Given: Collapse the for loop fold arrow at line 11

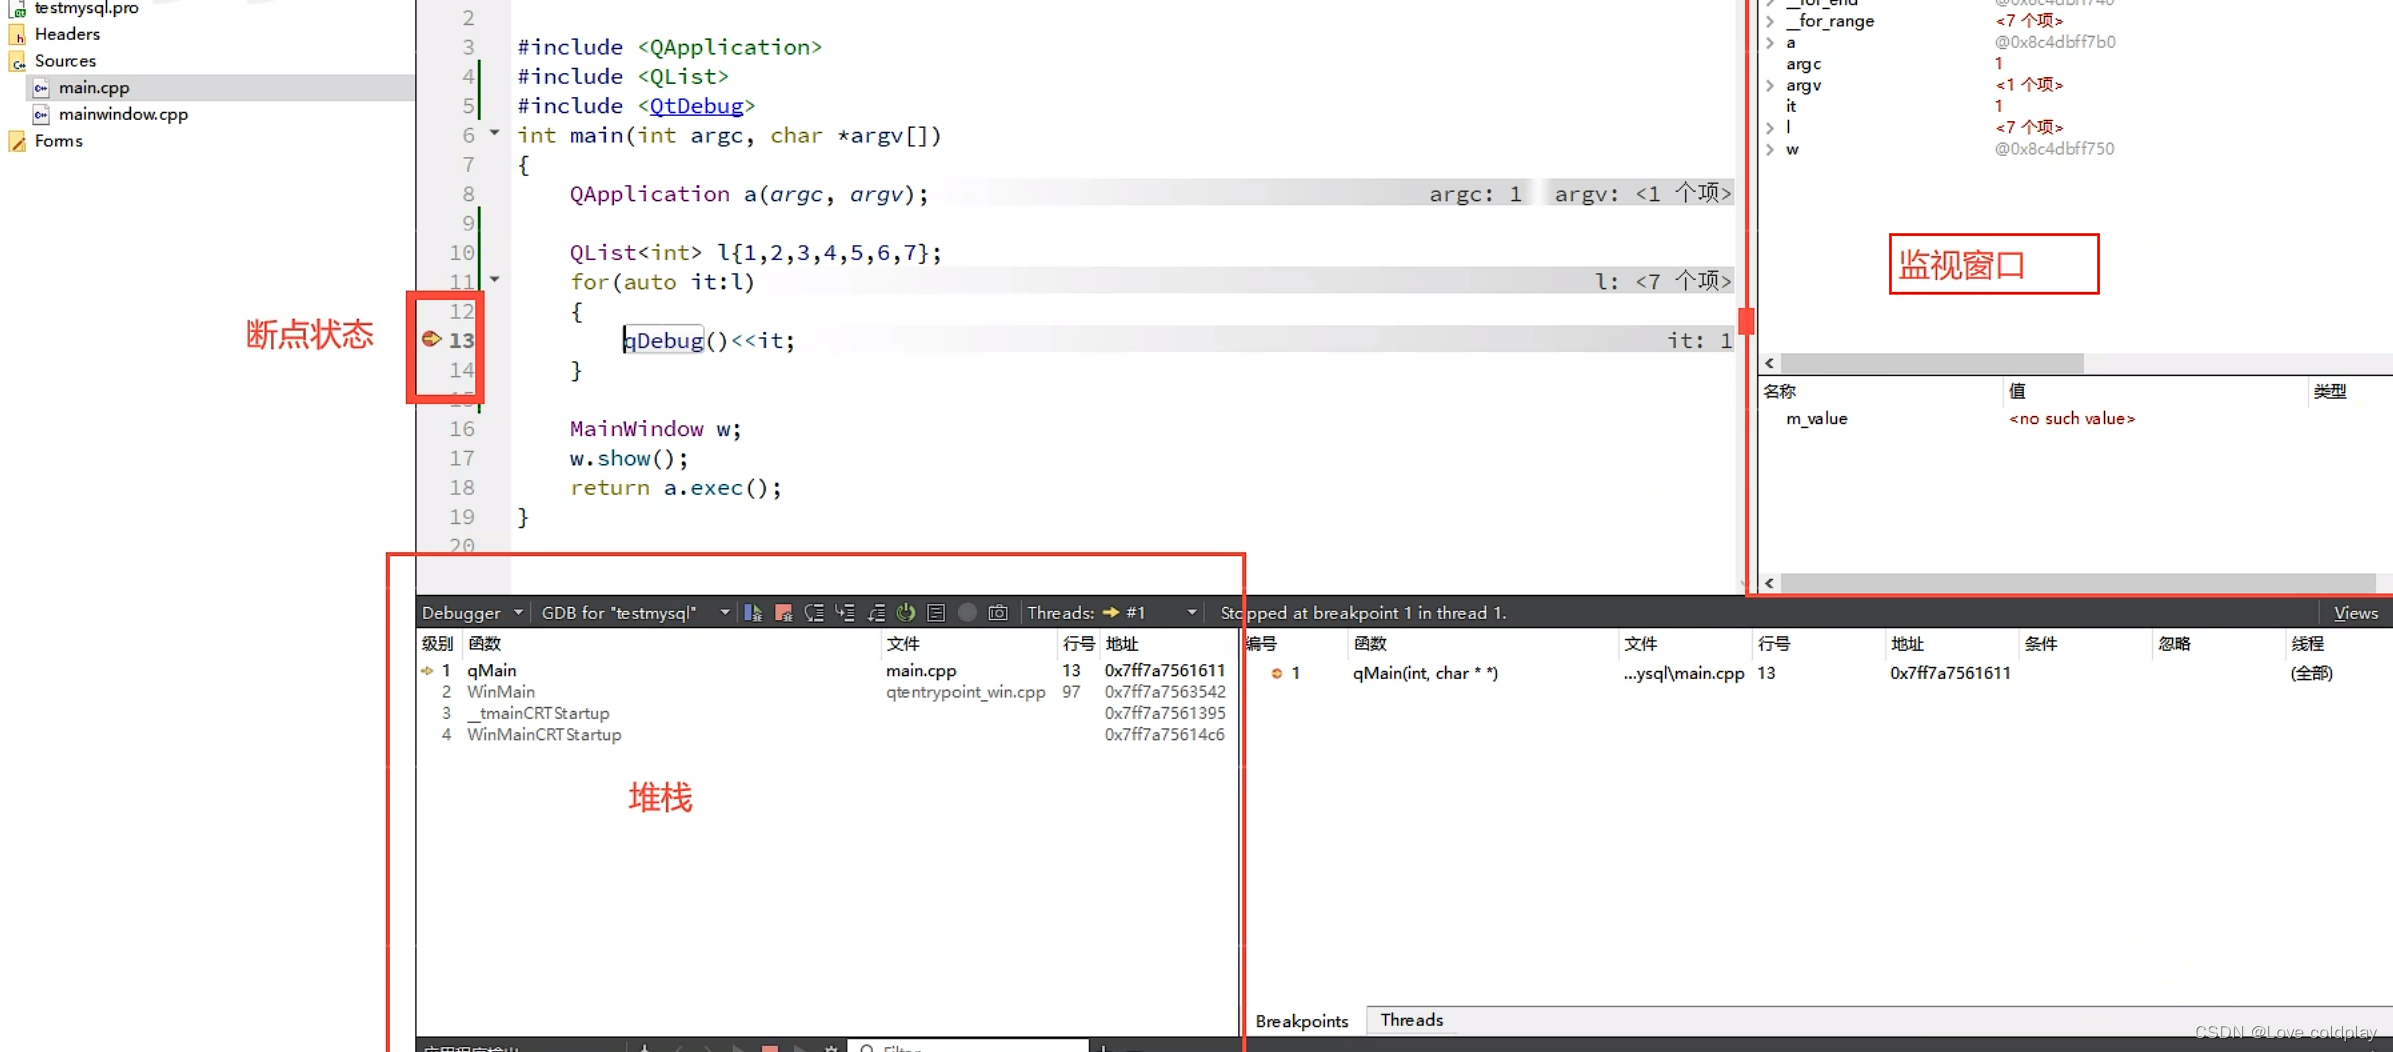Looking at the screenshot, I should 494,280.
